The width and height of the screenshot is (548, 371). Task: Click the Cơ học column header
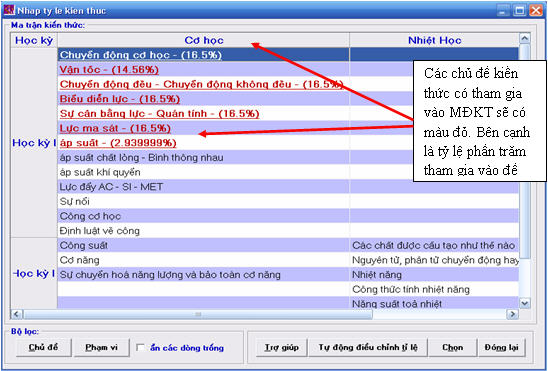tap(203, 40)
